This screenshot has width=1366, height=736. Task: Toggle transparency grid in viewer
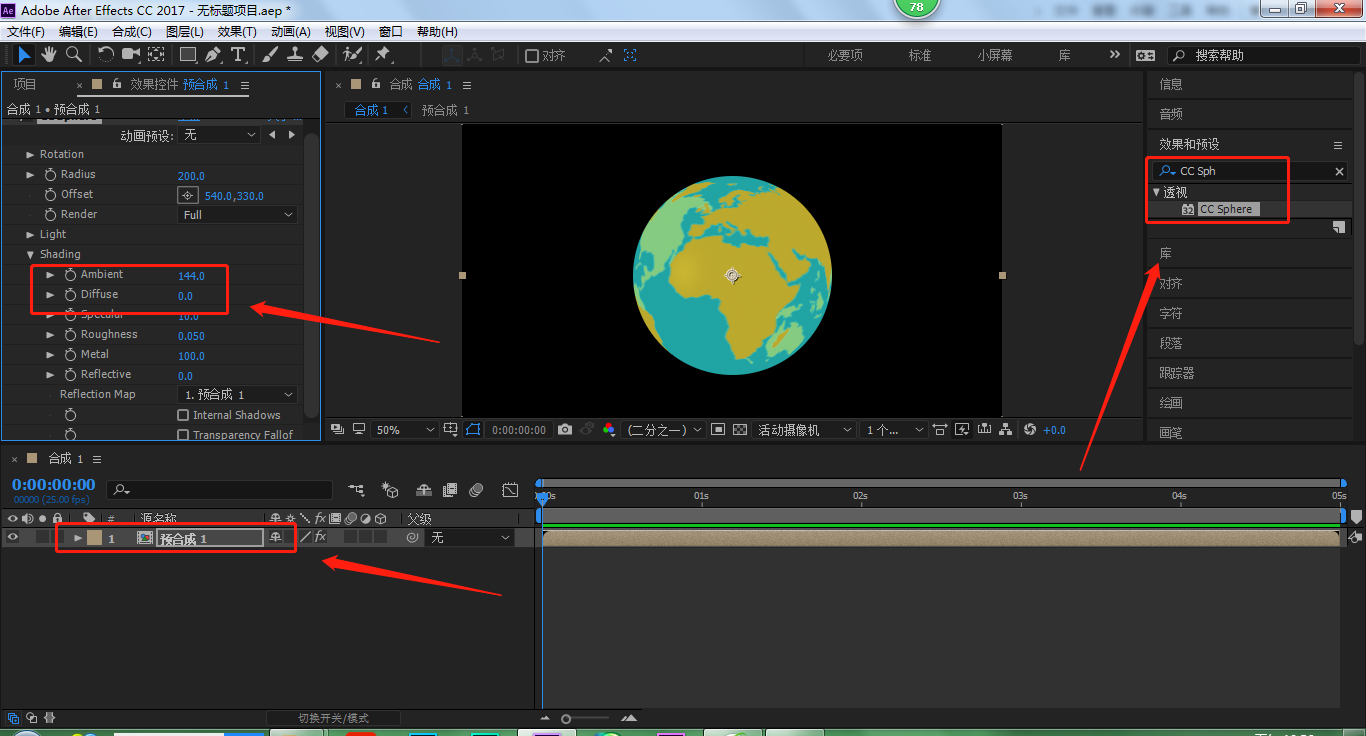tap(739, 429)
